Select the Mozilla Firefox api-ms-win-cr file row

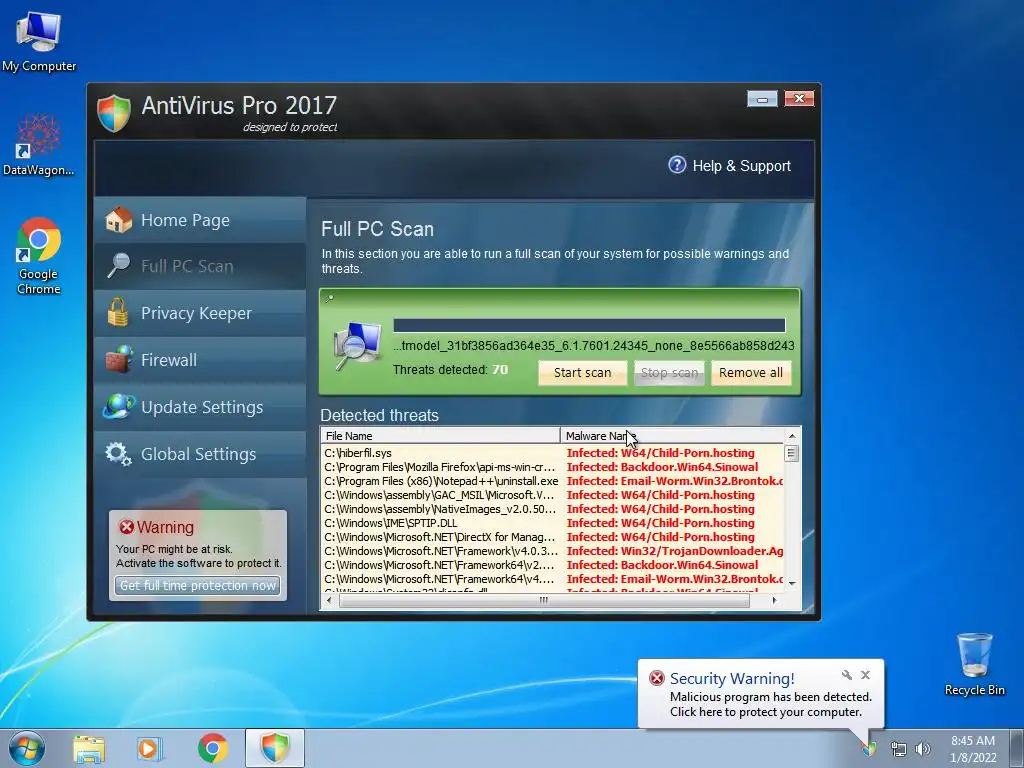point(552,467)
